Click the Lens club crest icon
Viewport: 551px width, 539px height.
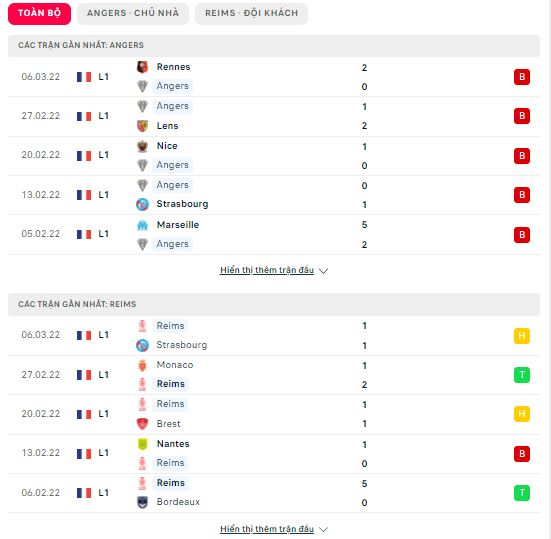tap(142, 125)
